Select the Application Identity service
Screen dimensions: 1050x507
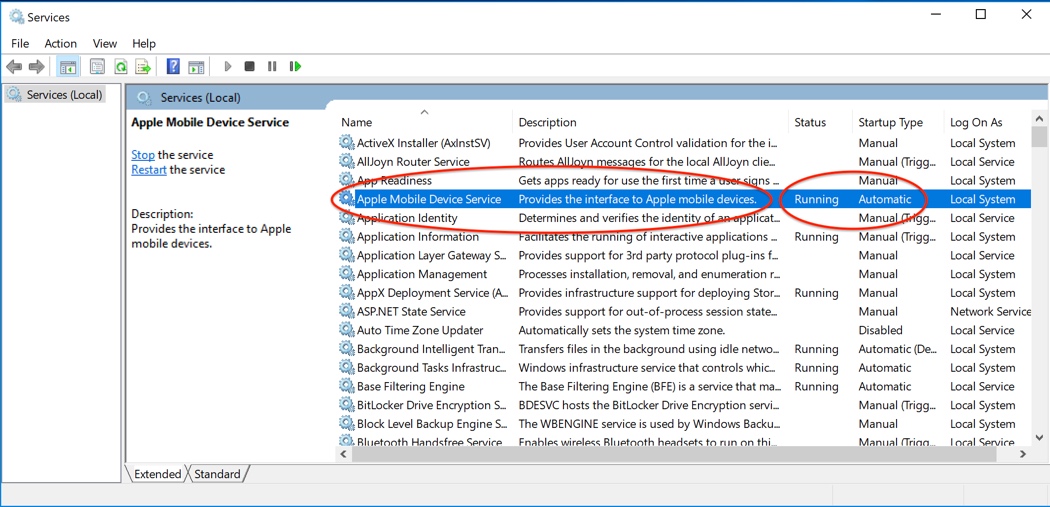click(x=684, y=218)
